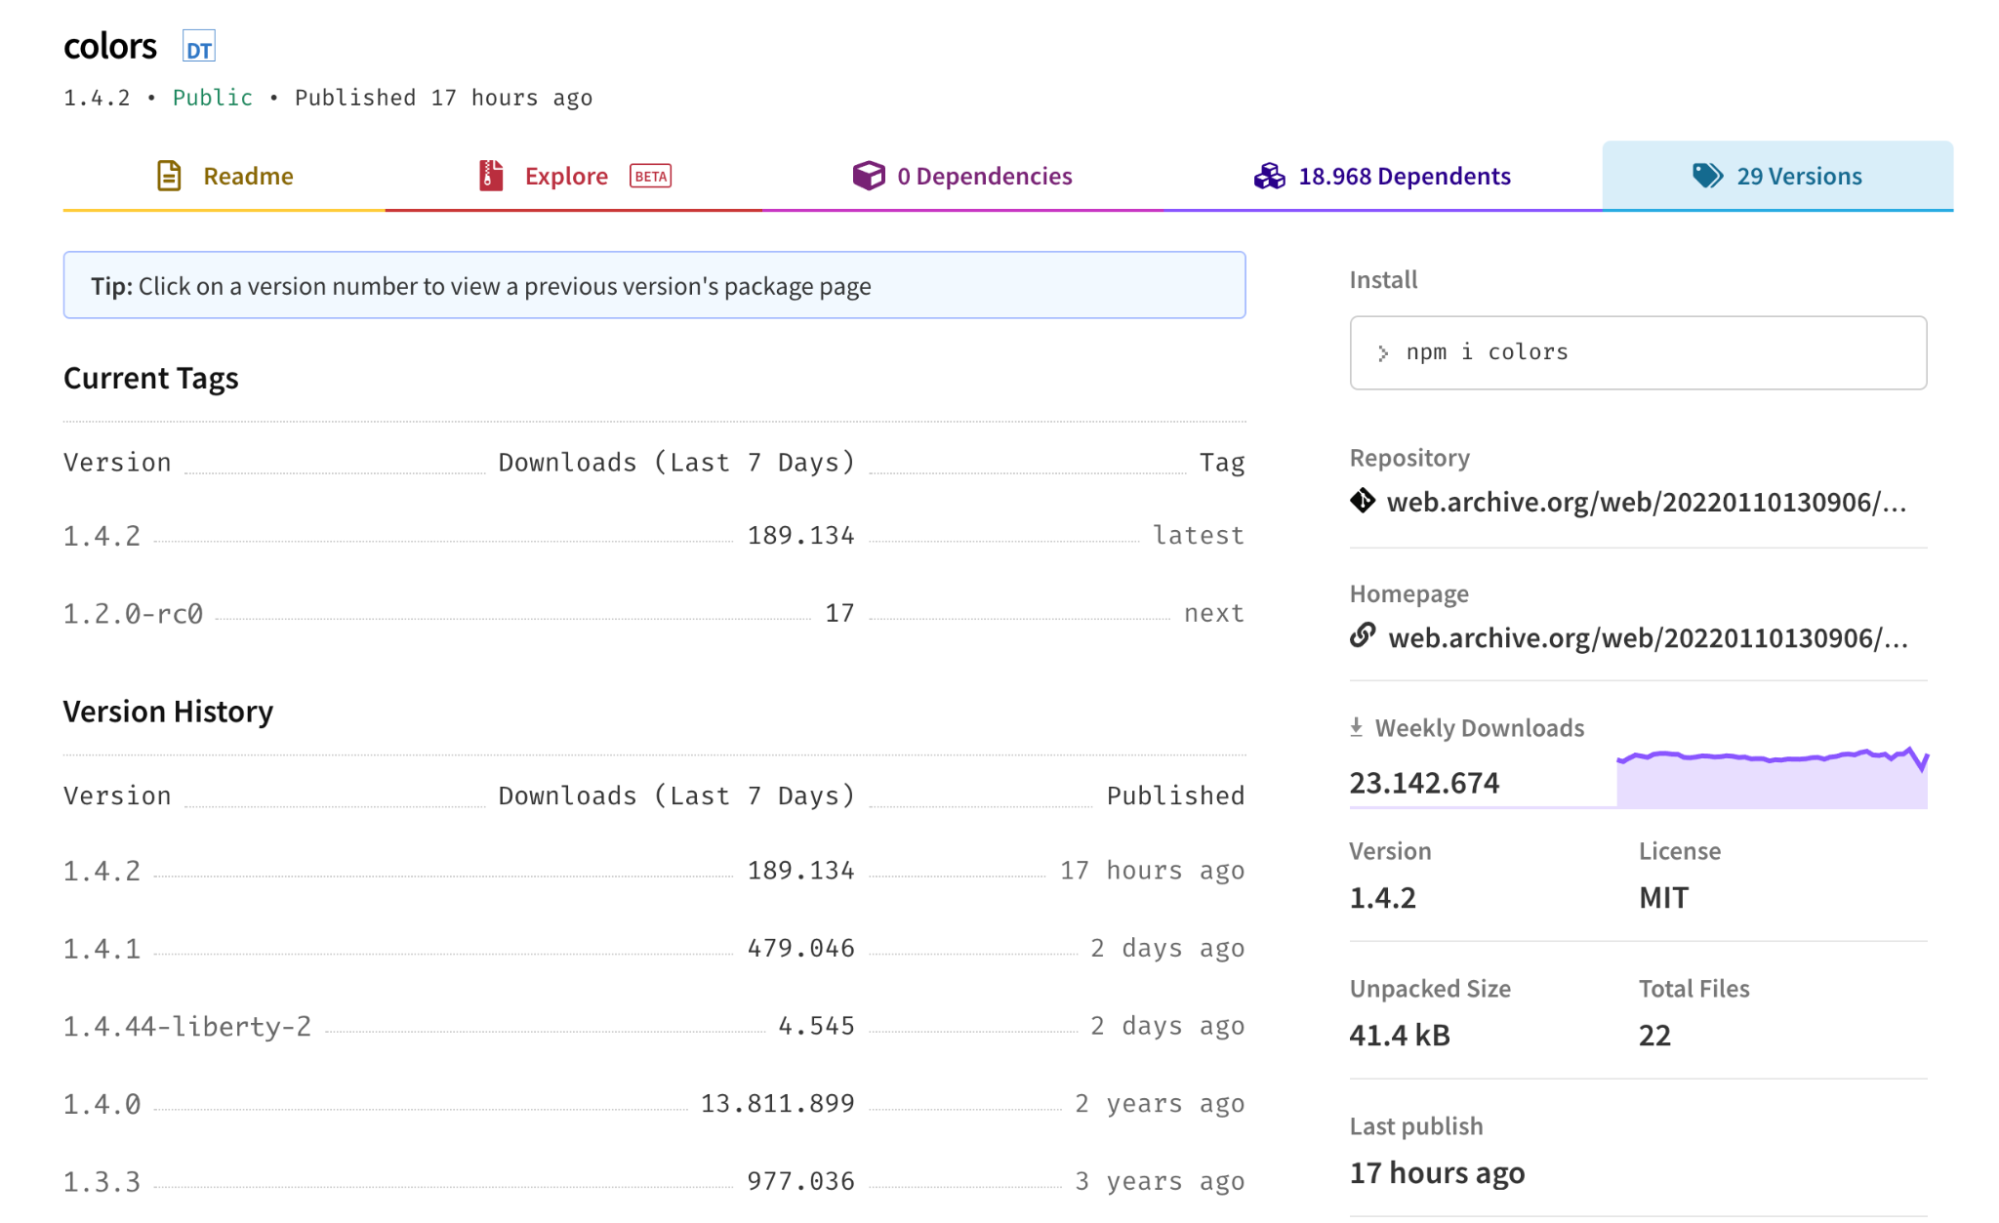
Task: Click the Dependencies cube icon
Action: tap(869, 175)
